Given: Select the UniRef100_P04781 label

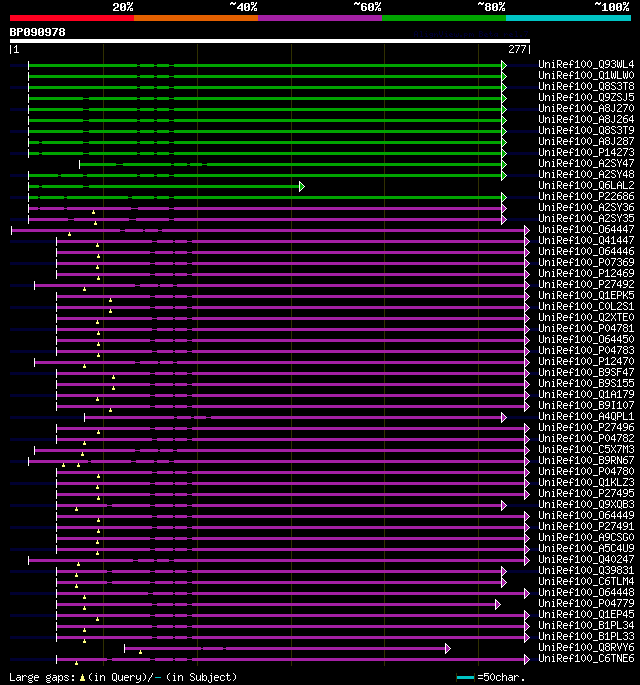Looking at the screenshot, I should [x=586, y=329].
